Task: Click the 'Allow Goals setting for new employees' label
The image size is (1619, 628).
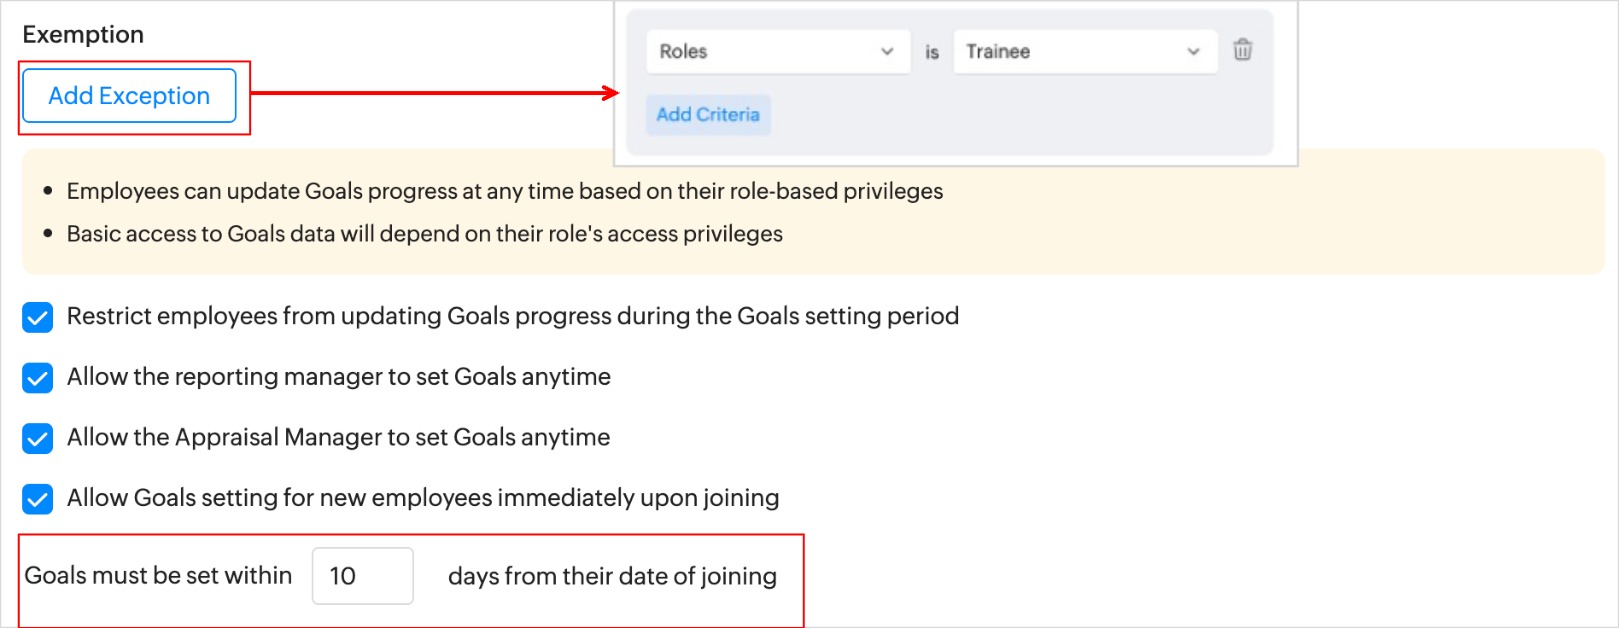Action: [422, 498]
